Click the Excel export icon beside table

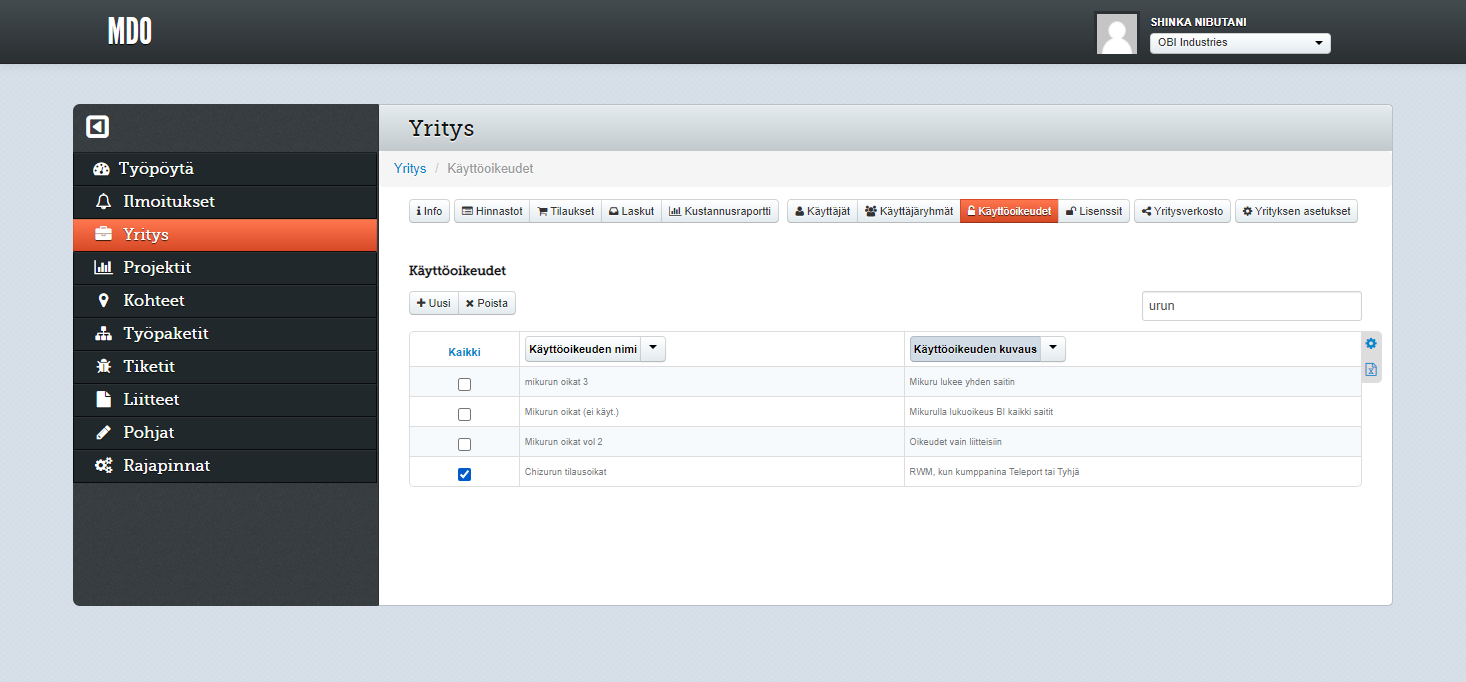1371,370
